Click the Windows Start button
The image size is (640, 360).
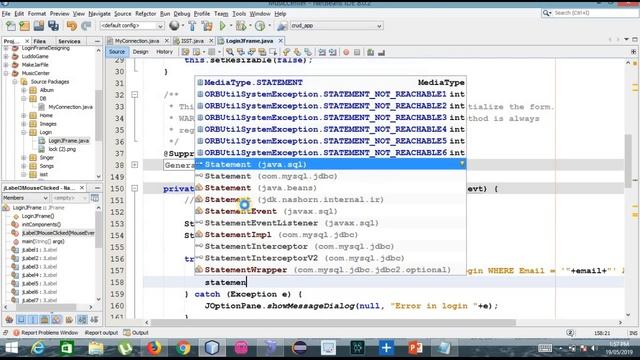coord(11,348)
